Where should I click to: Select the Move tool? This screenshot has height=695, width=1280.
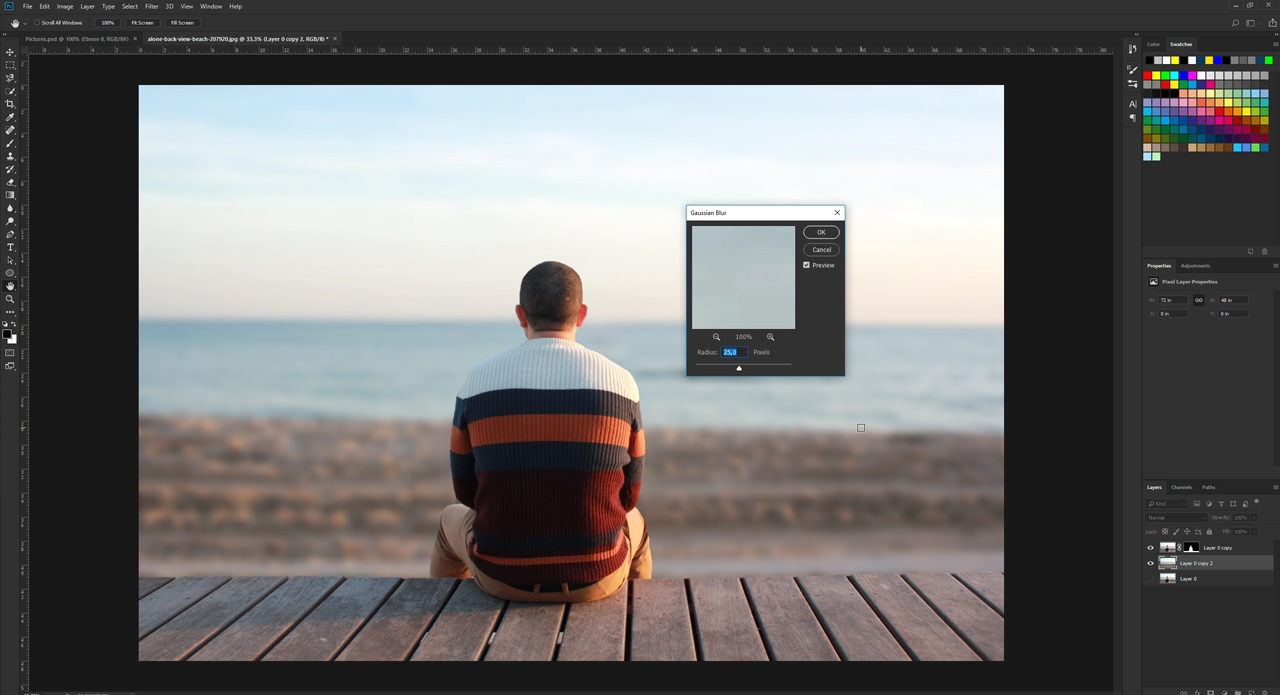[11, 52]
